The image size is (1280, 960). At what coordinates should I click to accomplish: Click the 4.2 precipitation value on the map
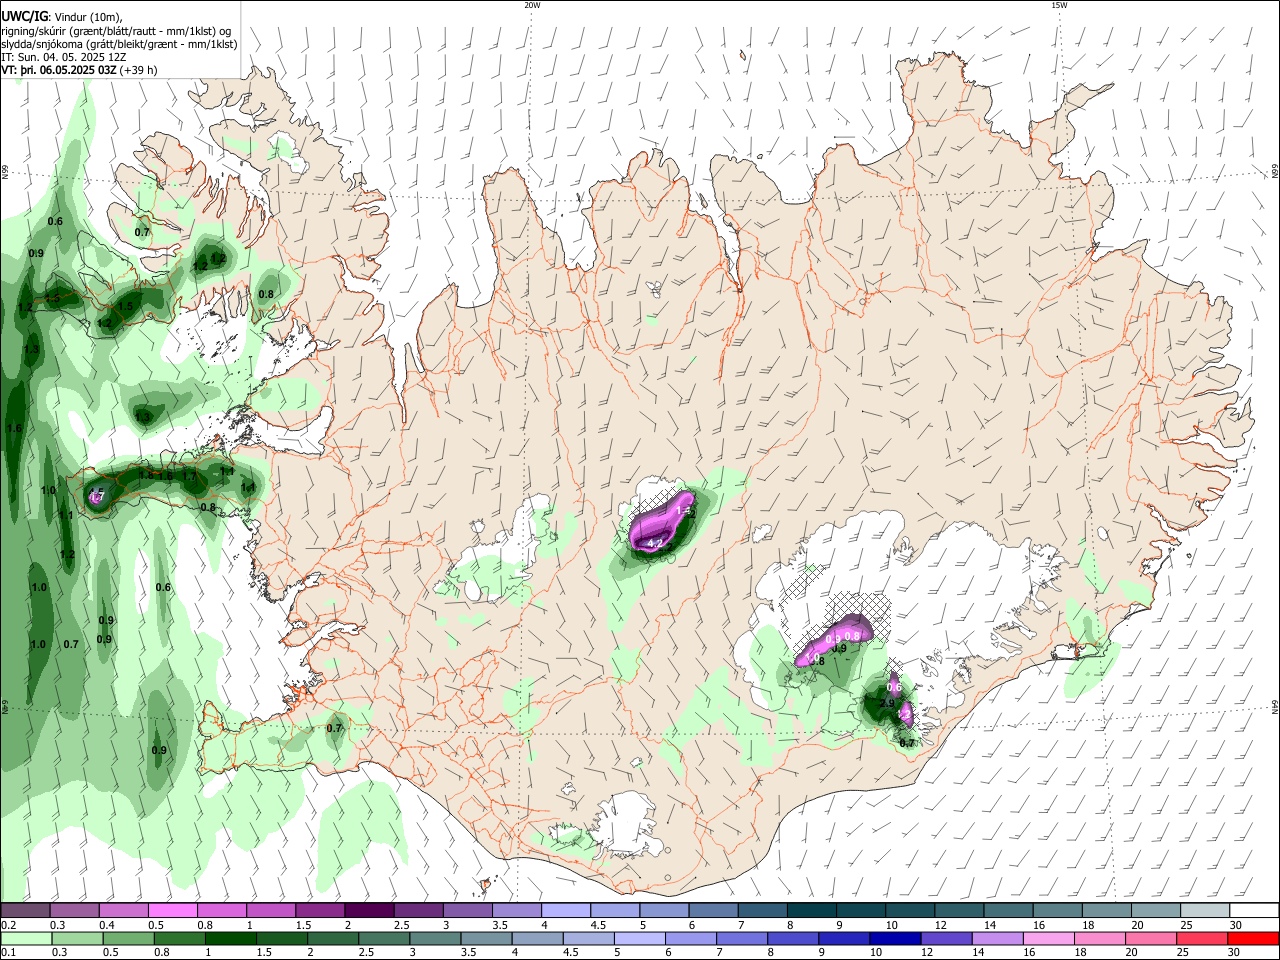pos(656,543)
